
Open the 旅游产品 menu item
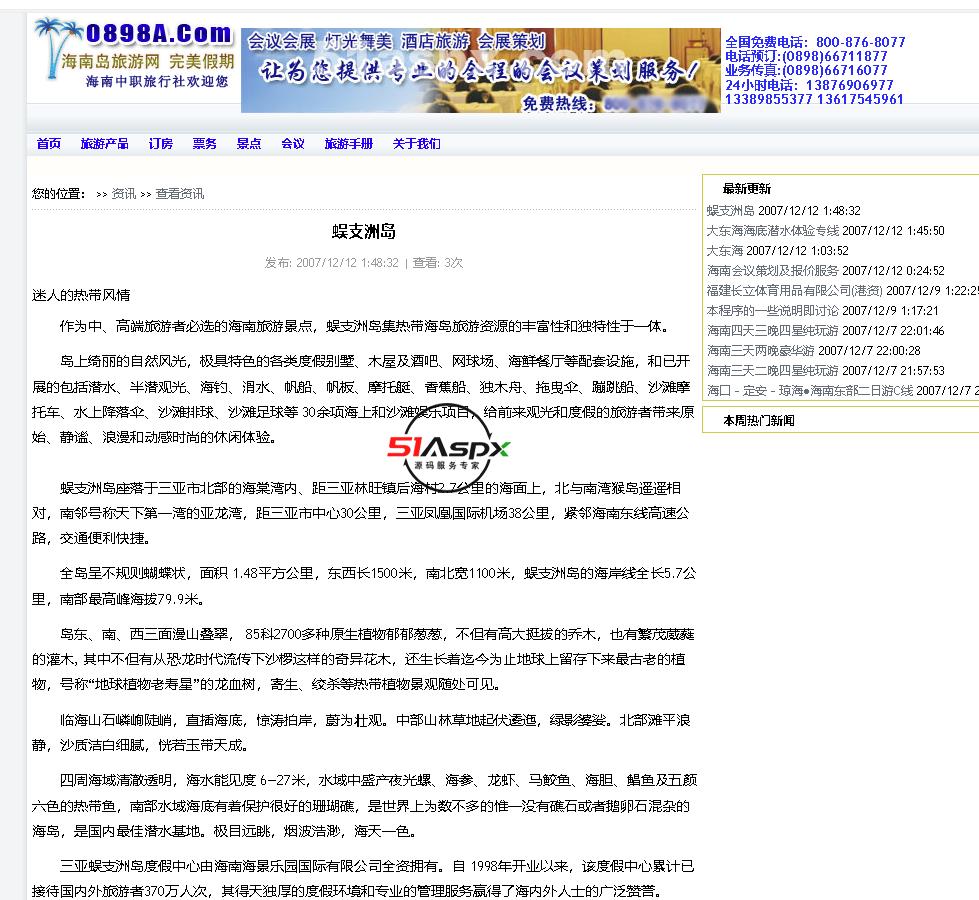coord(104,144)
